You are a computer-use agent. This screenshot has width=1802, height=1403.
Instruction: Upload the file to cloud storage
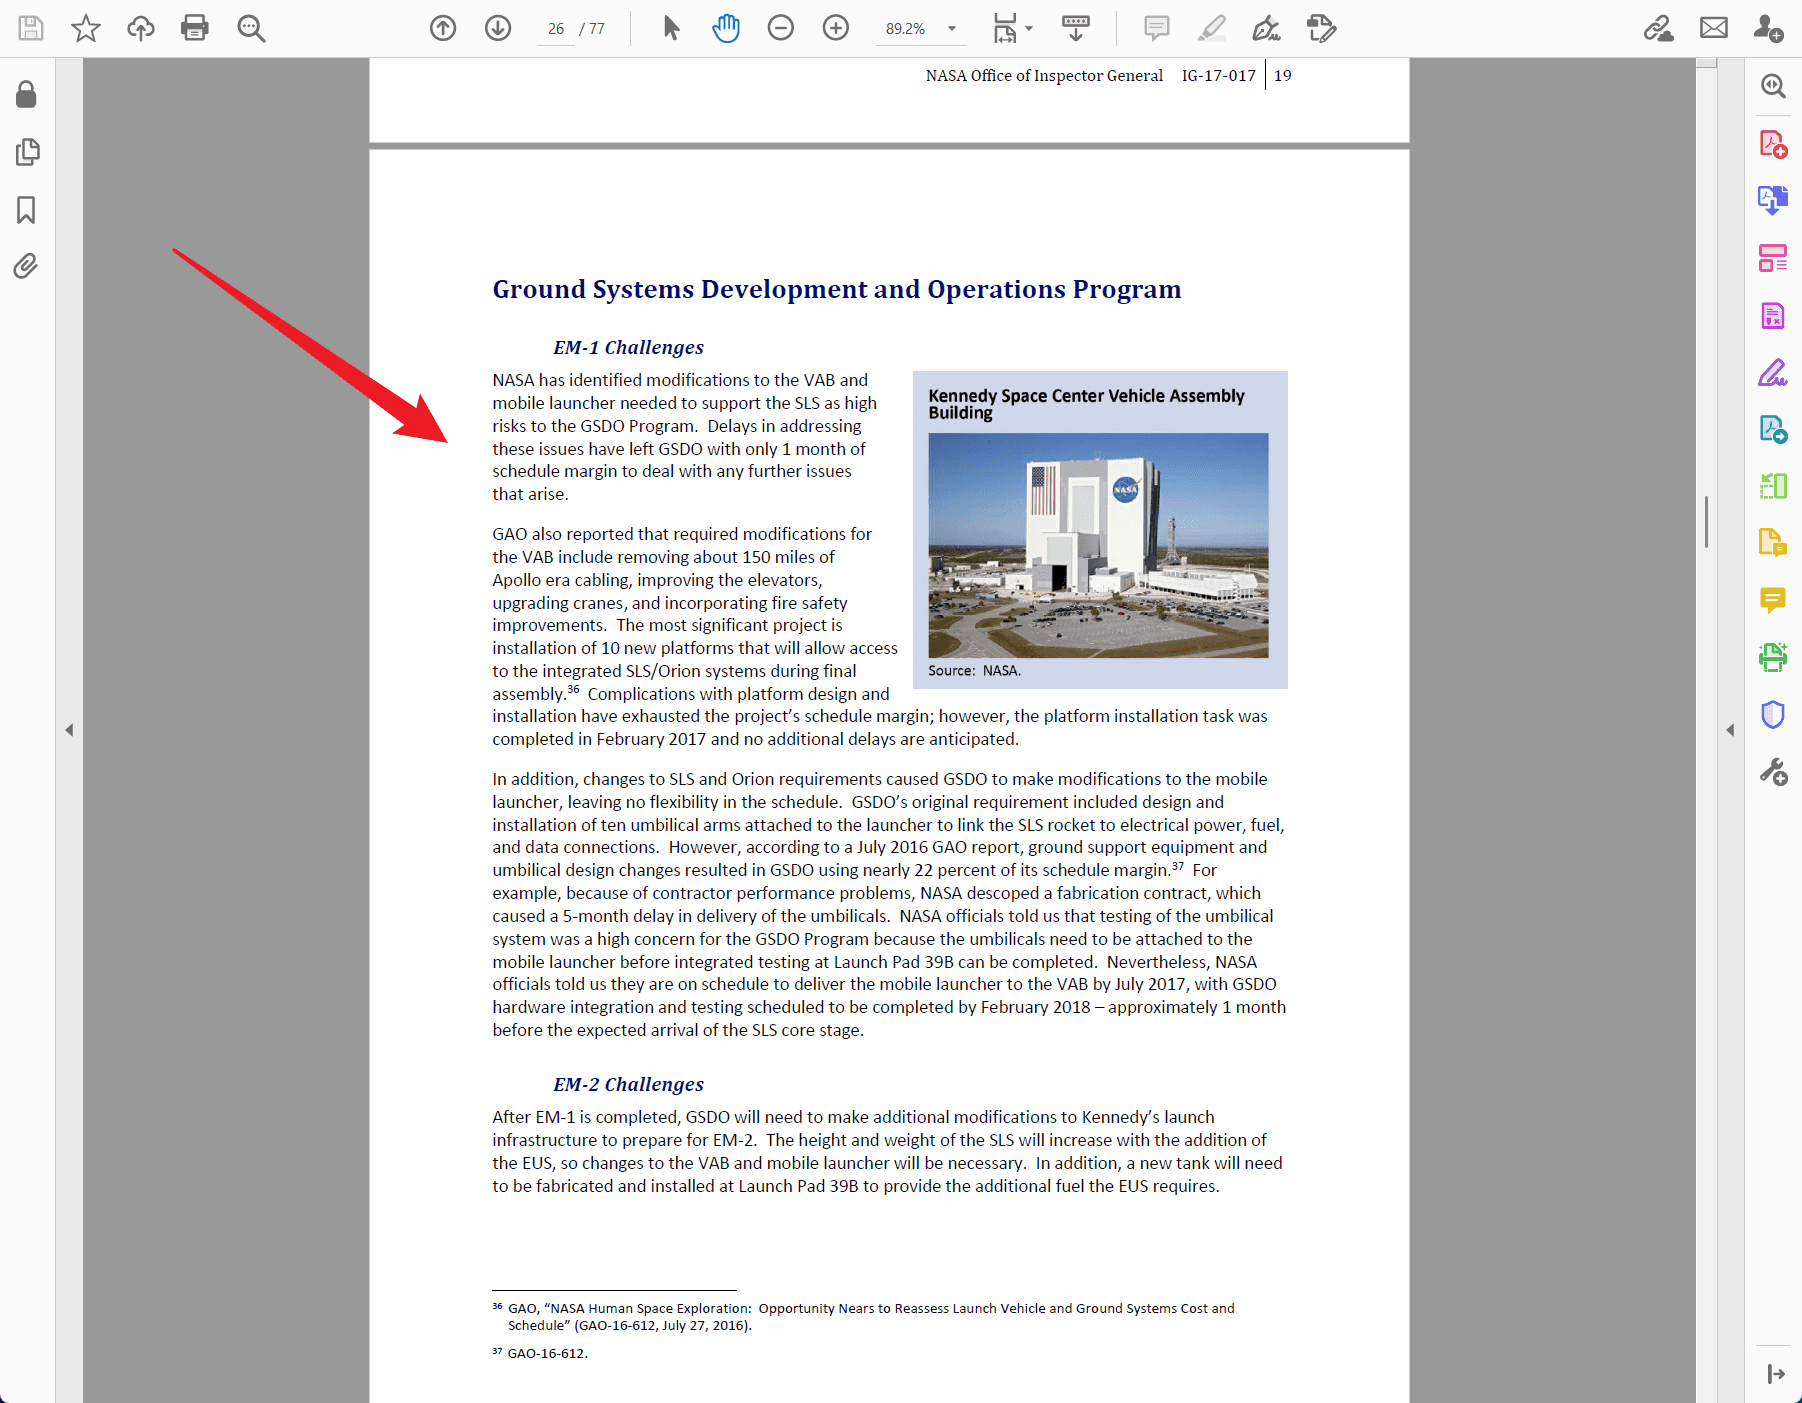(x=141, y=28)
